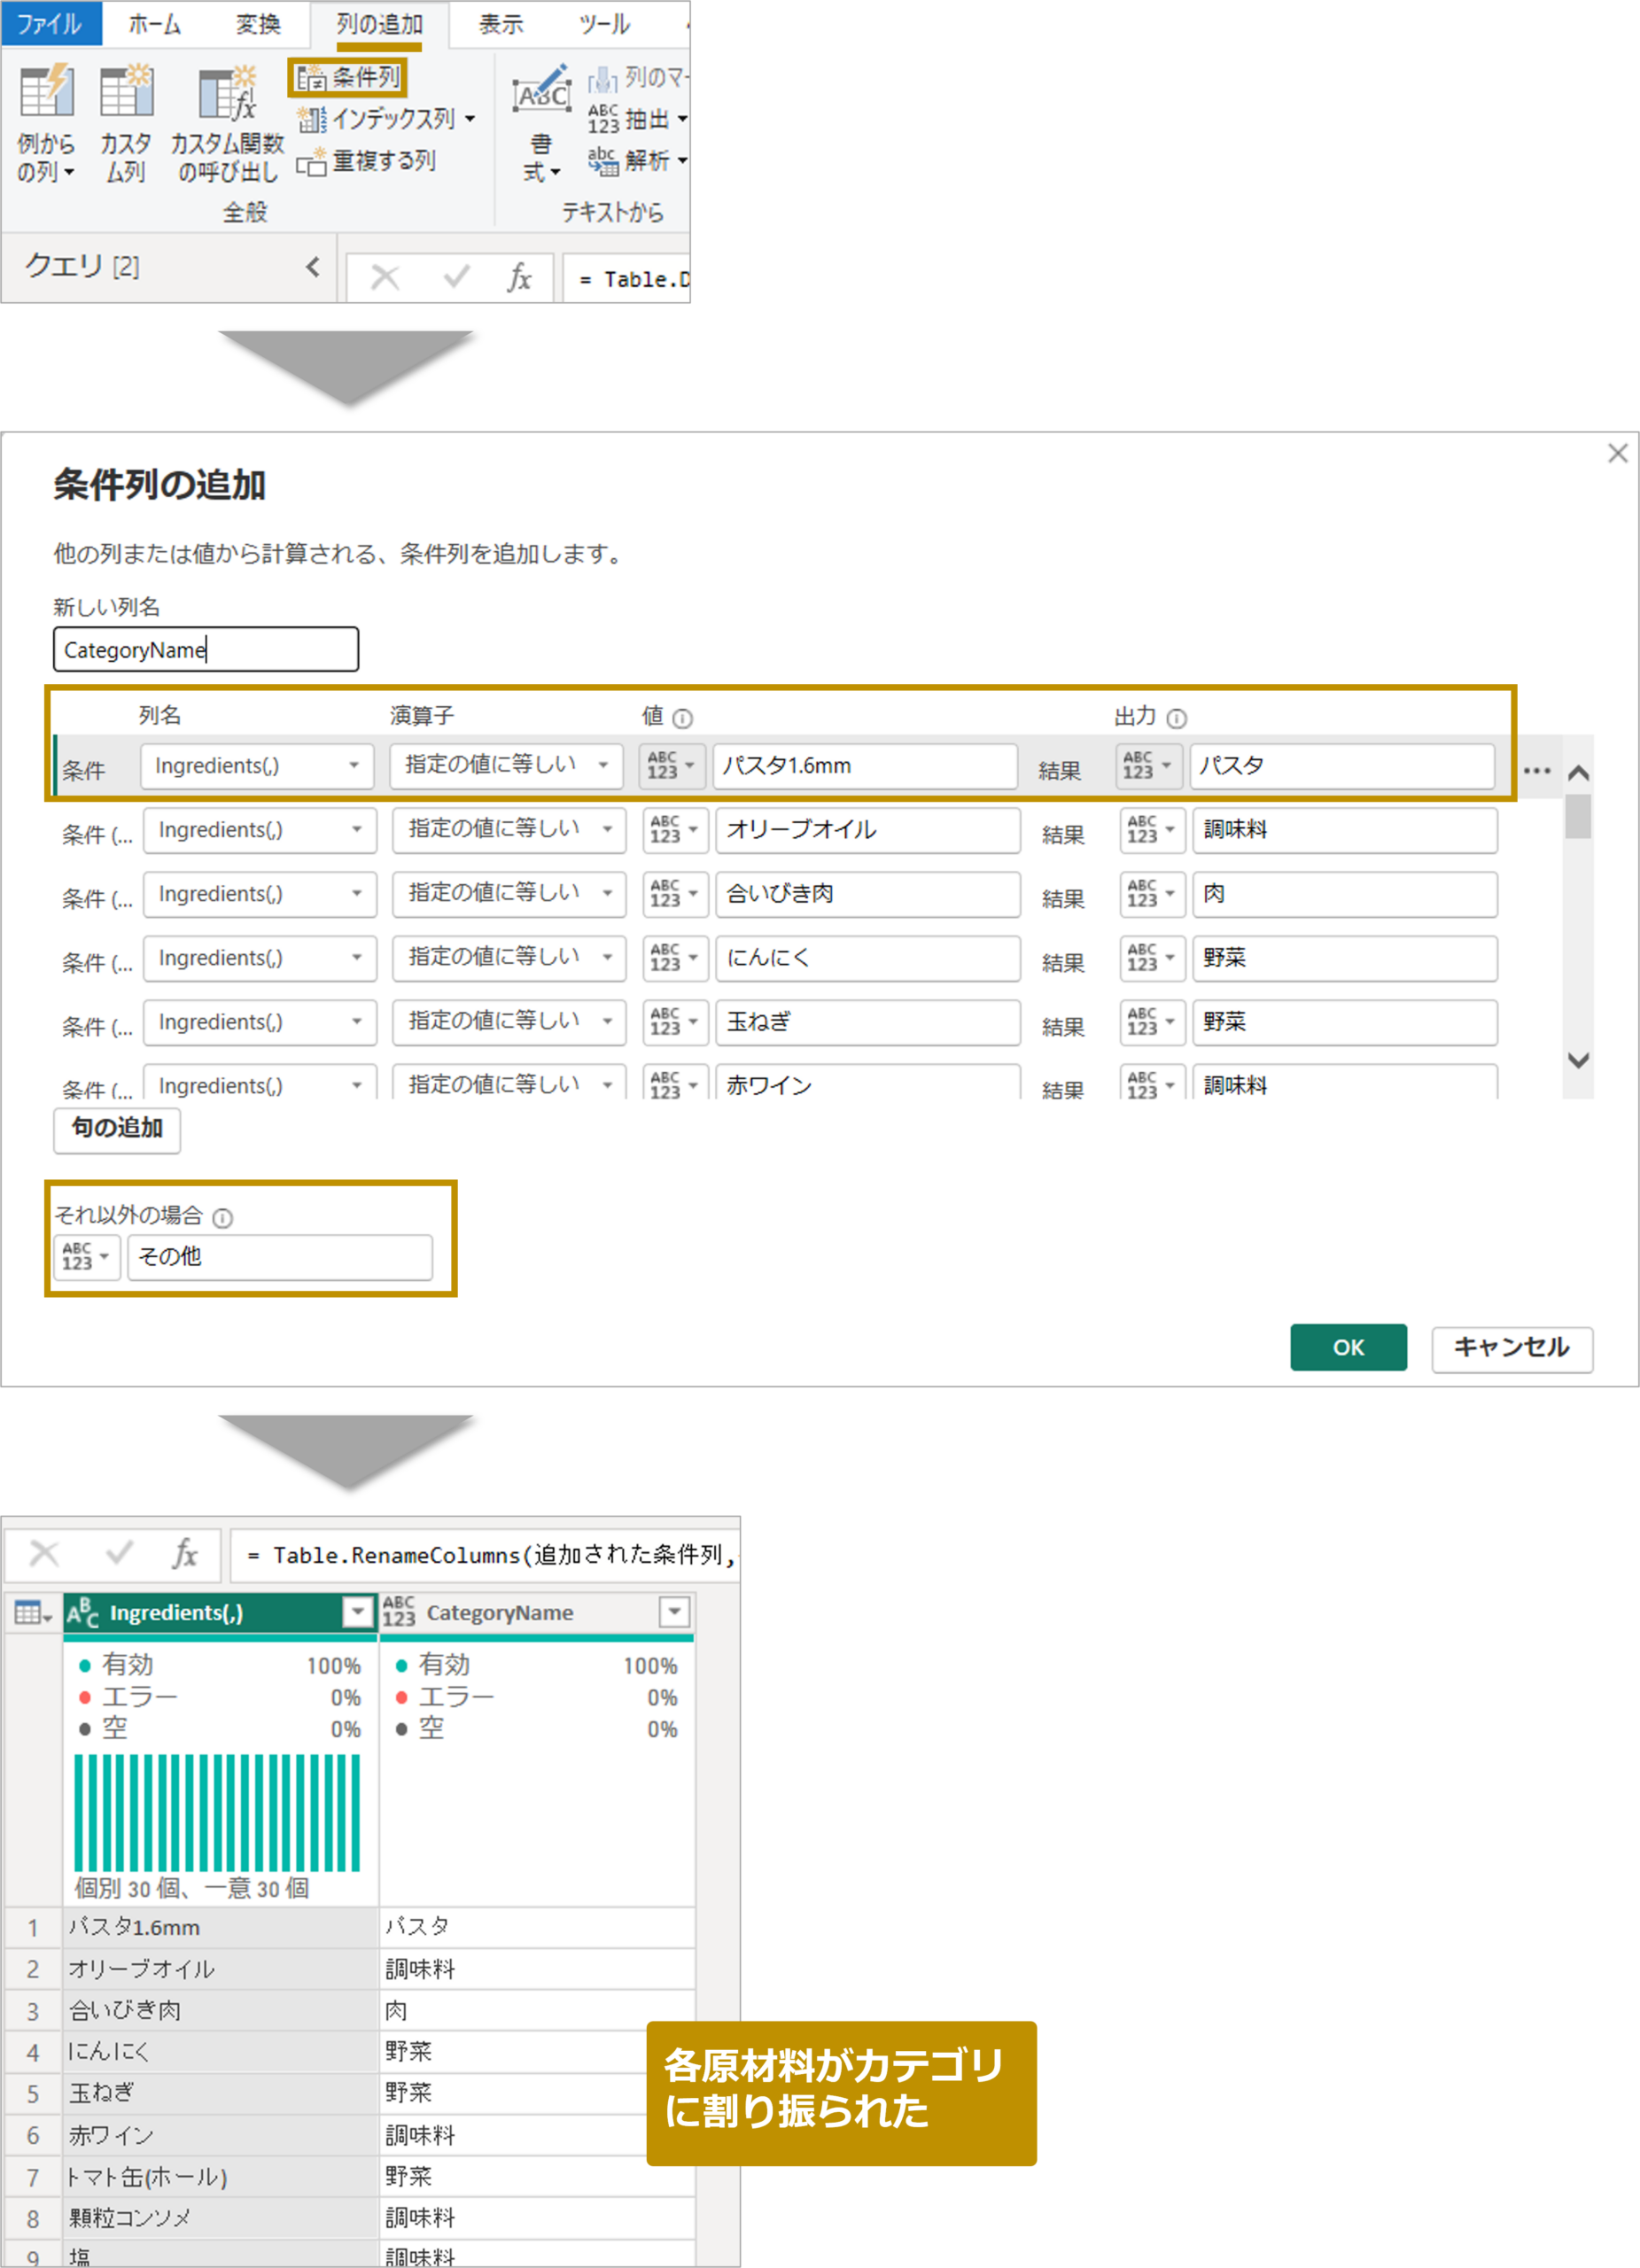This screenshot has height=2268, width=1640.
Task: Click カスタム関数の呼び出し icon
Action: tap(227, 94)
